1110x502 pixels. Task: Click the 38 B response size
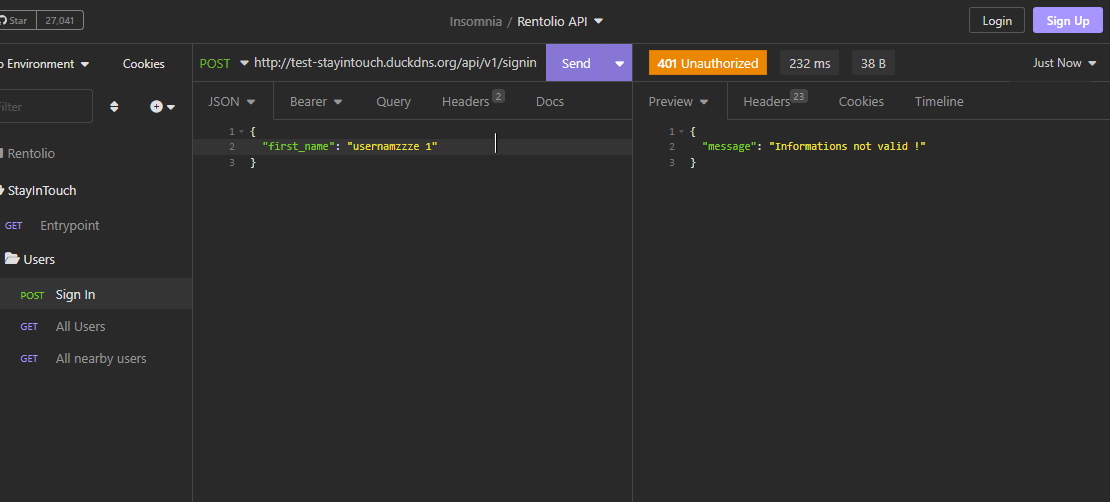click(873, 63)
